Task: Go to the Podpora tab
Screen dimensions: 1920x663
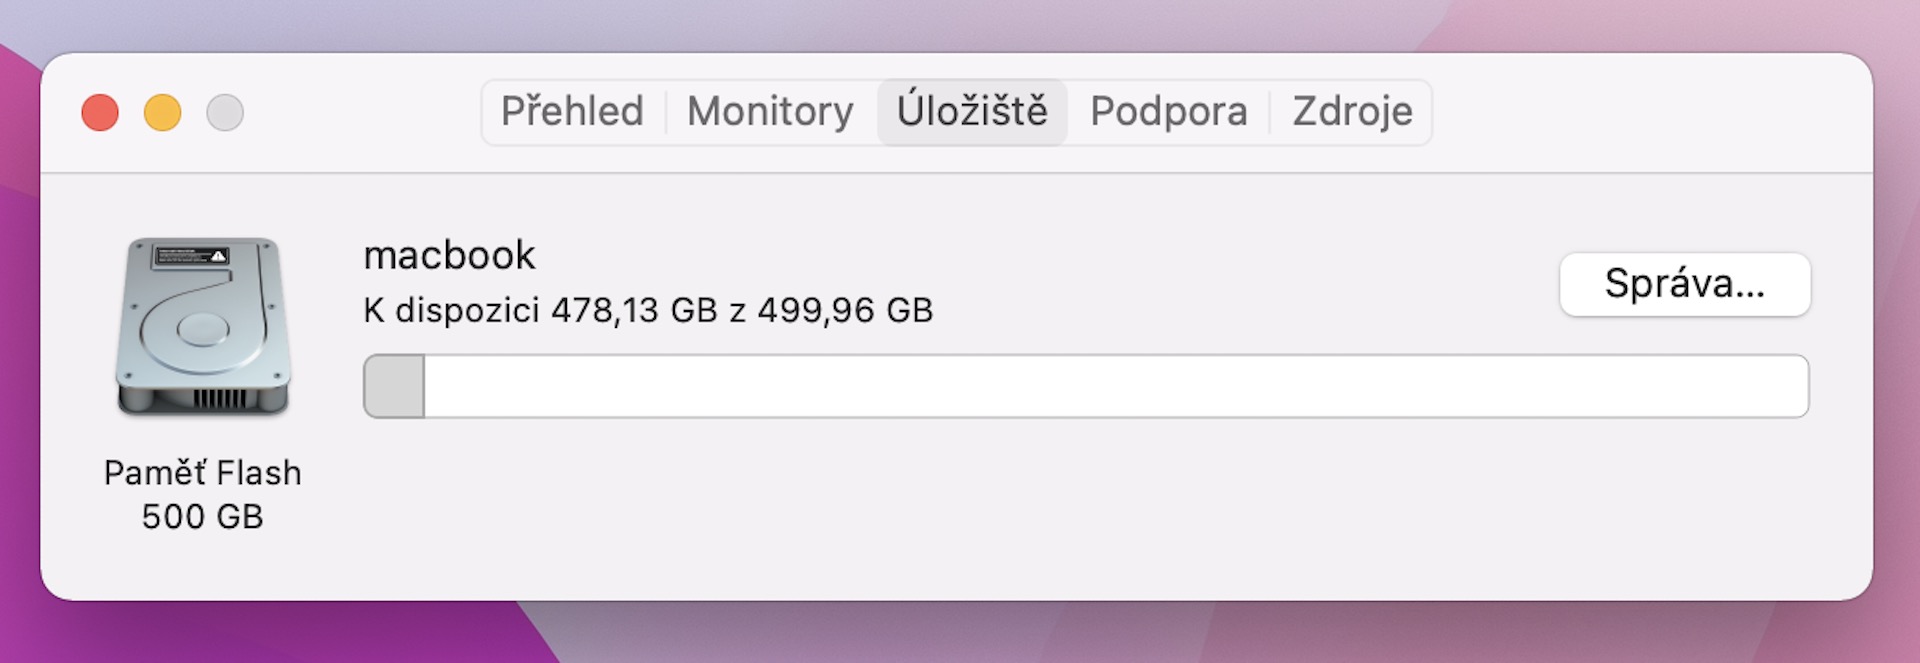Action: (1168, 112)
